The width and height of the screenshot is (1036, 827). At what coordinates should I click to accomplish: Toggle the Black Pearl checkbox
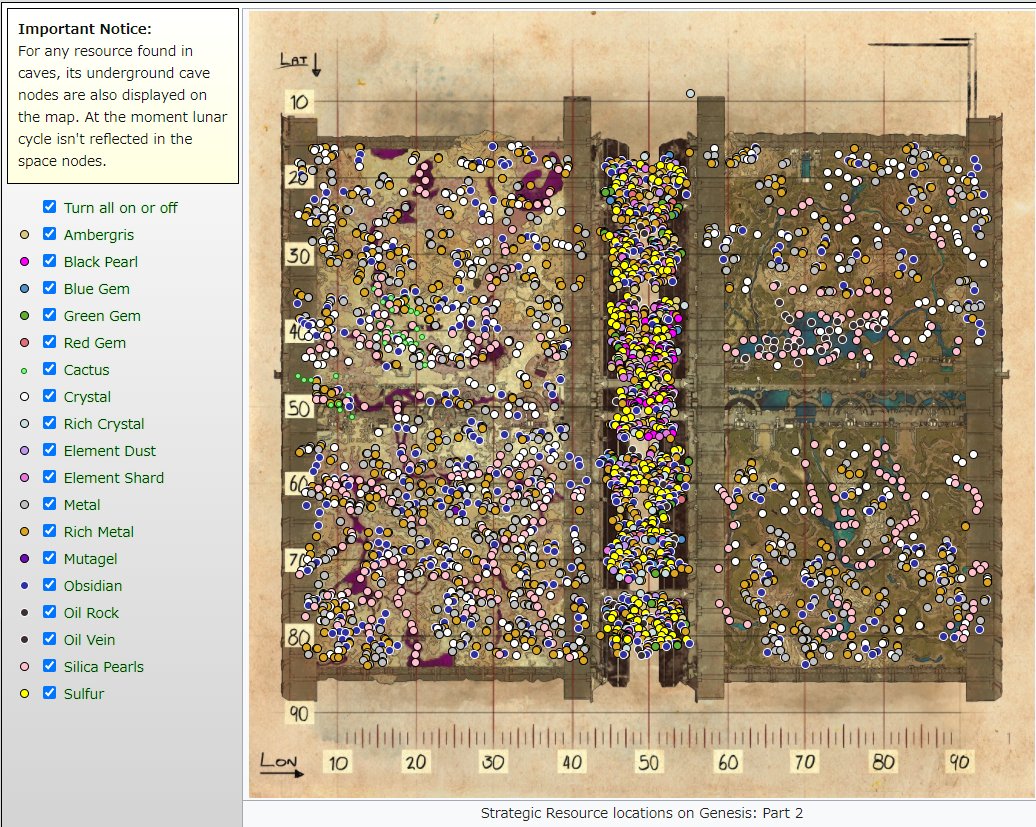(x=50, y=261)
